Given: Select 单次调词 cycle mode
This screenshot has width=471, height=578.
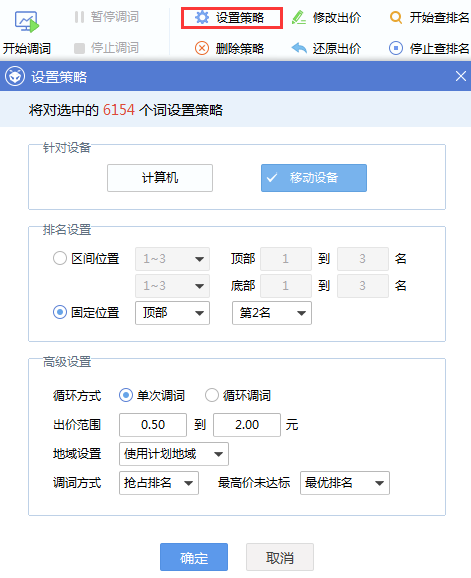Looking at the screenshot, I should point(126,396).
